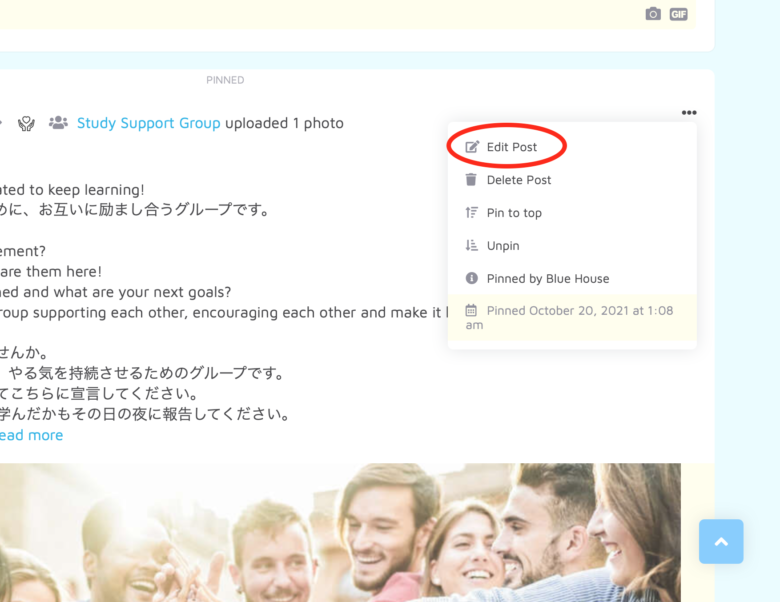Click the info icon beside Pinned by Blue House
The image size is (780, 602).
[x=472, y=279]
